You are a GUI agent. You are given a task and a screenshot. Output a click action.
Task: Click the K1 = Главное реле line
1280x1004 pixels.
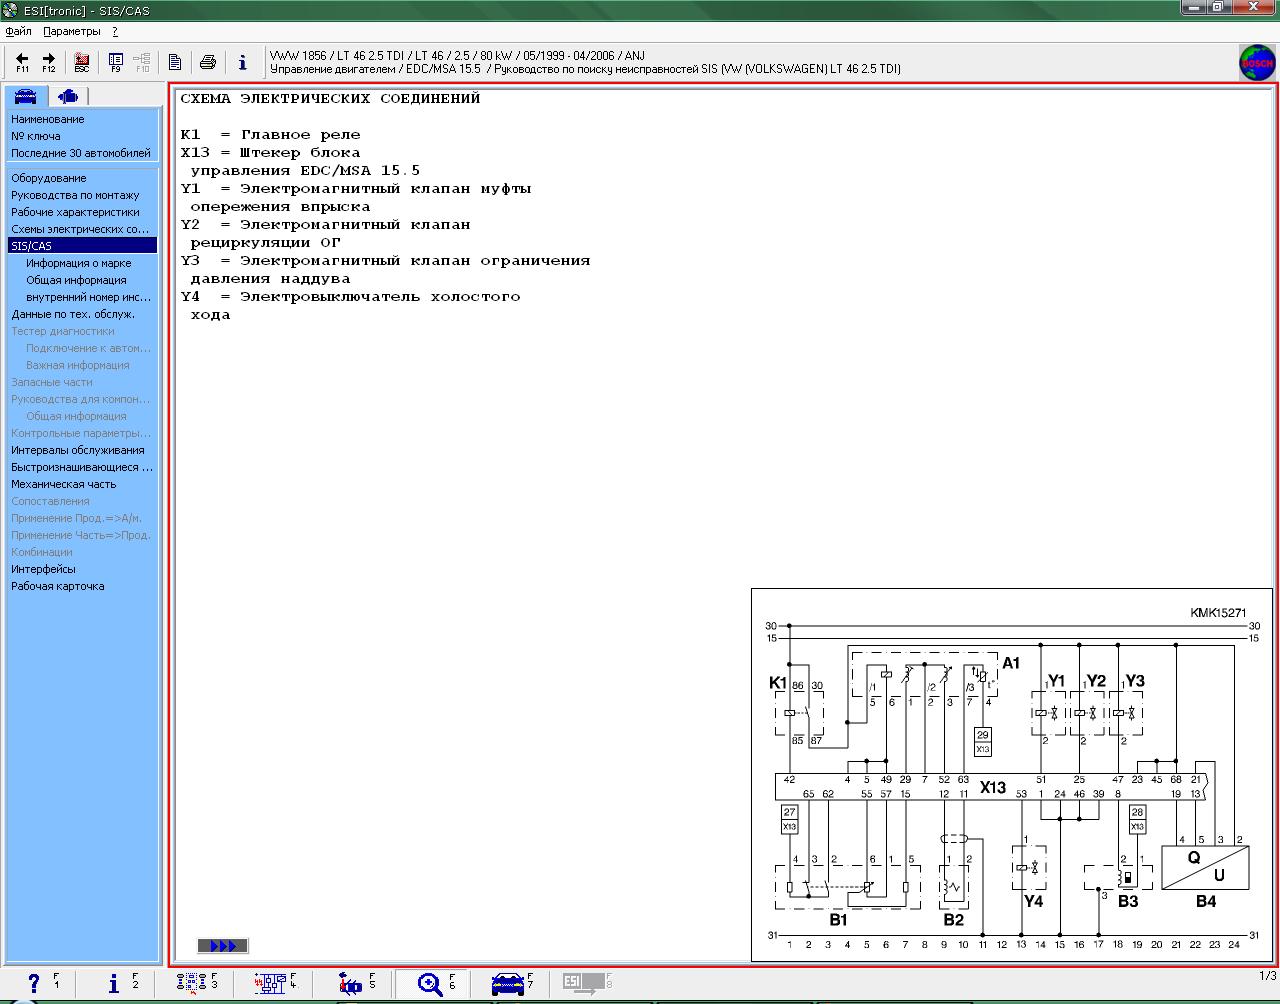[270, 135]
